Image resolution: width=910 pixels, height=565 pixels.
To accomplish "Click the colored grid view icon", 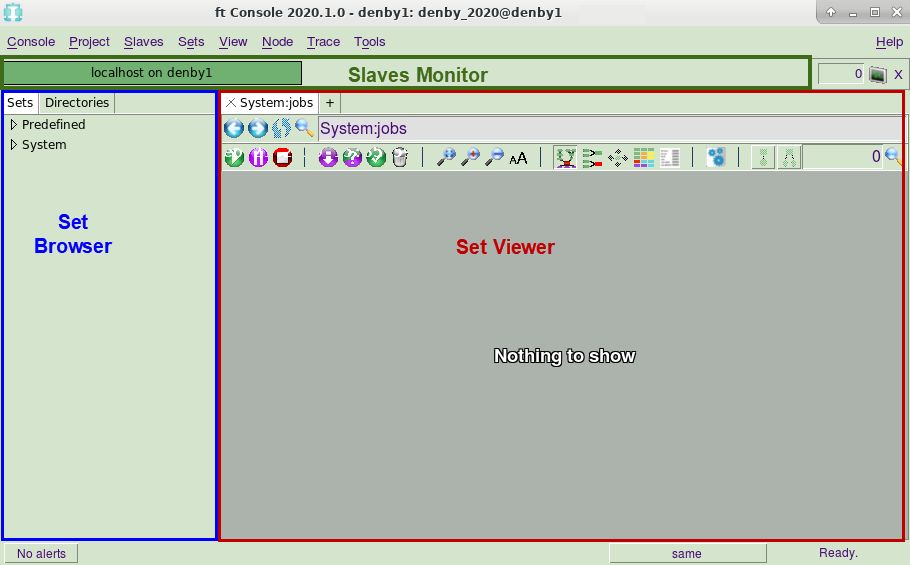I will click(644, 157).
